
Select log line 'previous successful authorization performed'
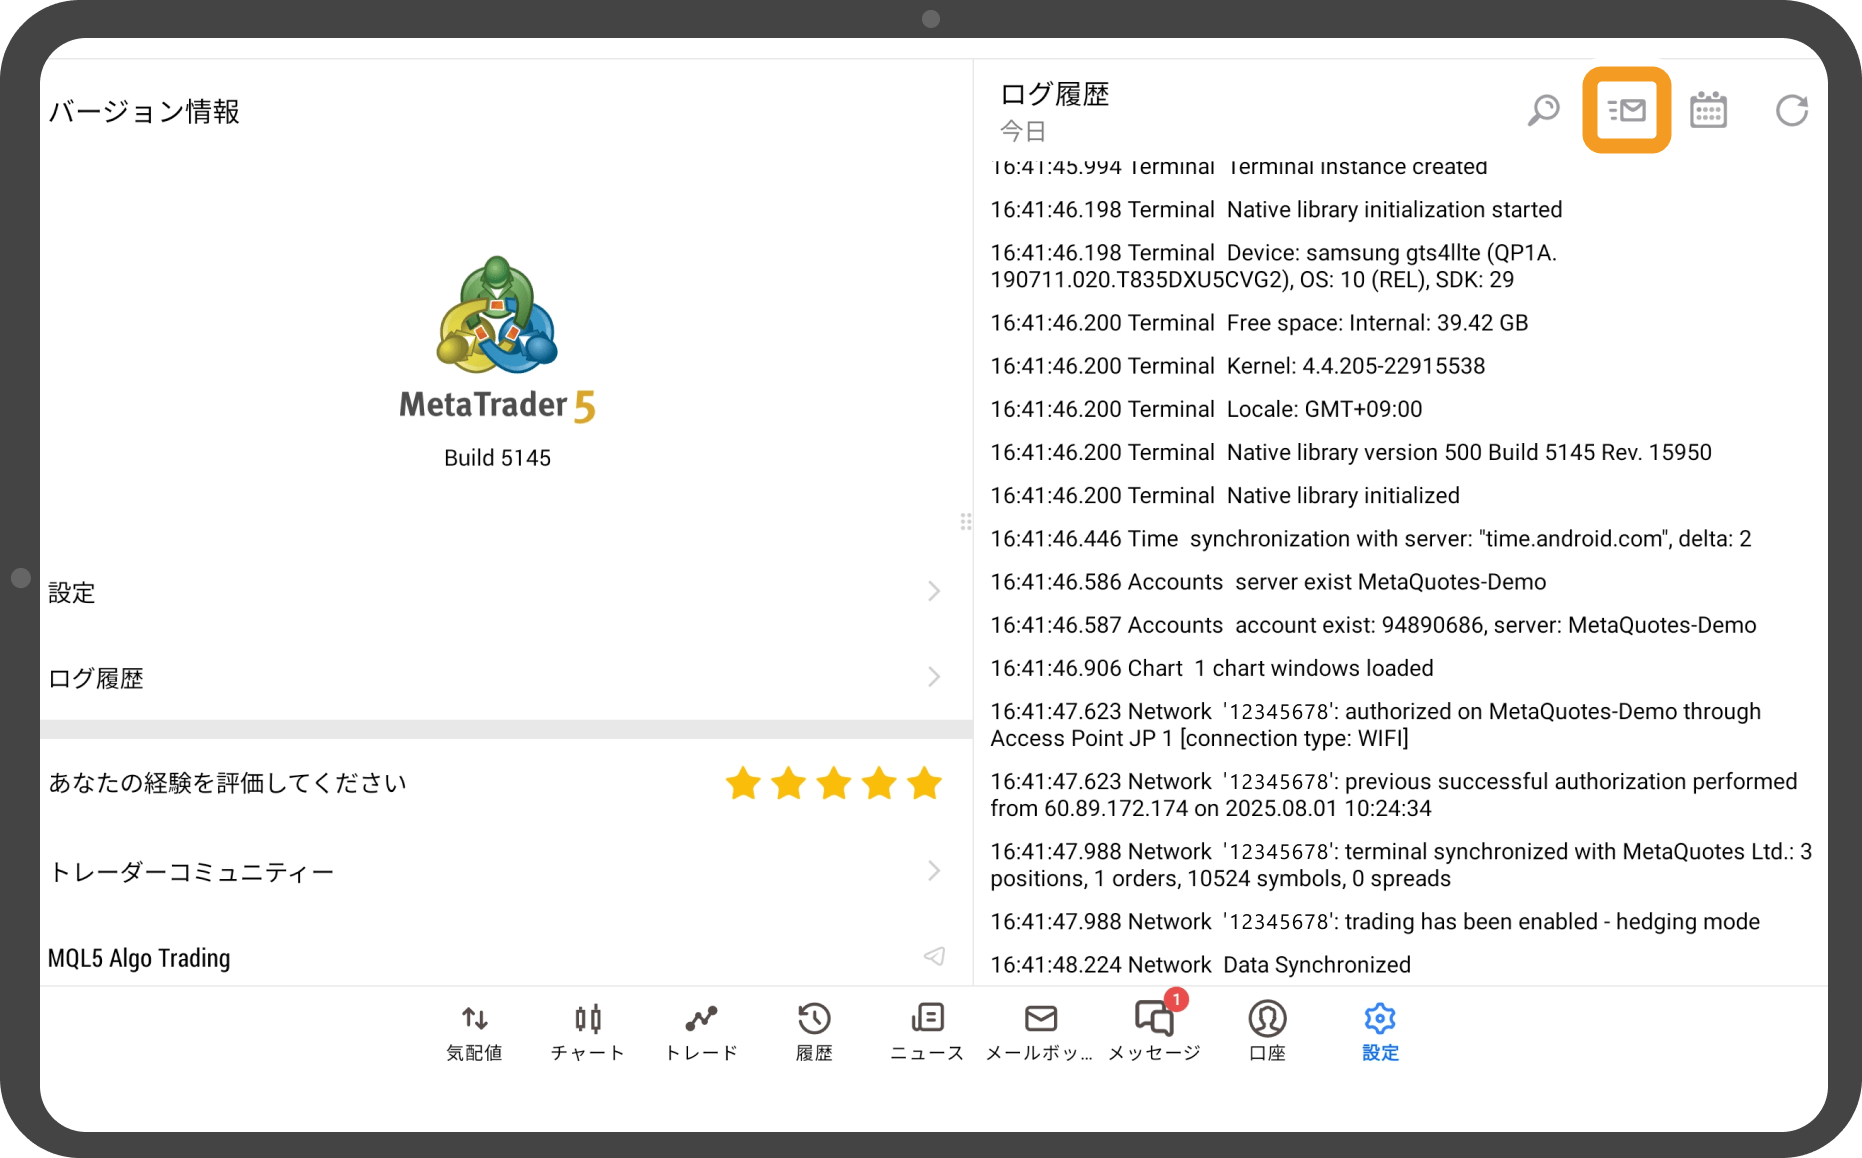point(1394,795)
